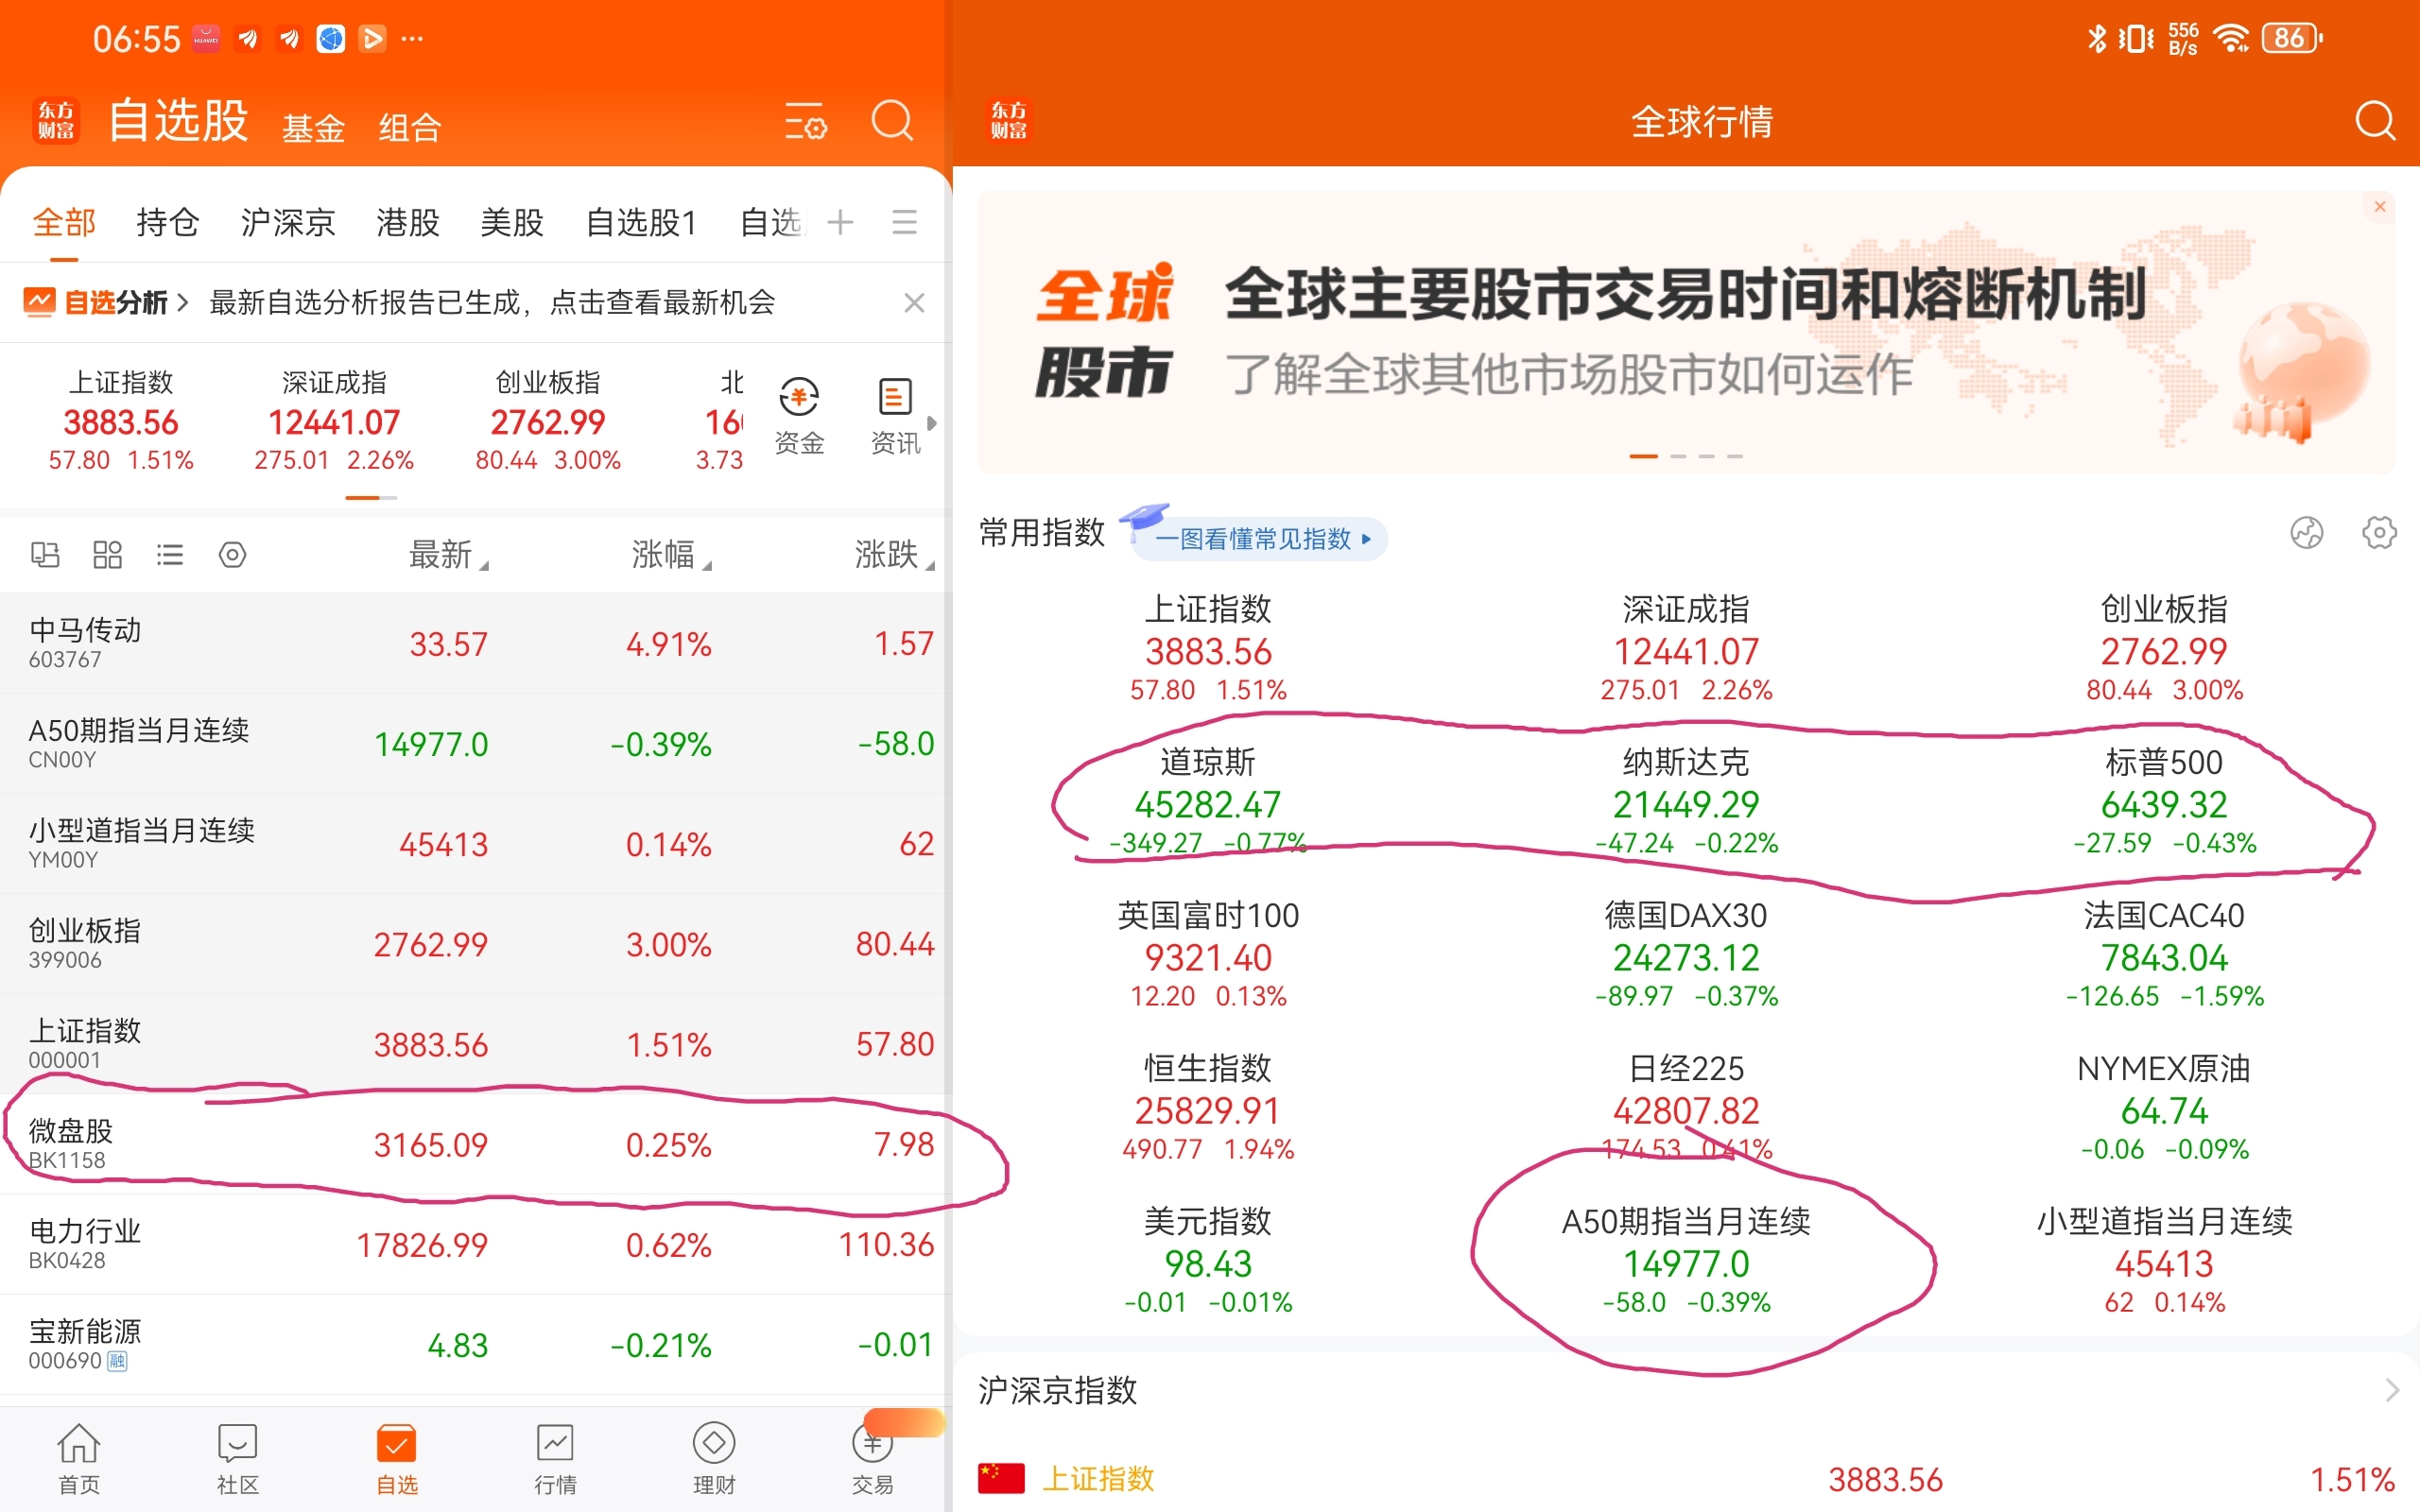Sort watchlist by 涨幅 percent
The width and height of the screenshot is (2420, 1512).
pos(671,554)
